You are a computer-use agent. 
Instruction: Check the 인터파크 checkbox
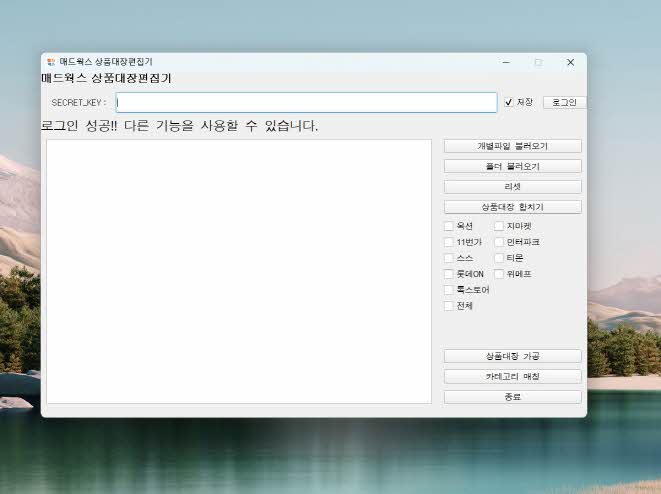[x=499, y=242]
